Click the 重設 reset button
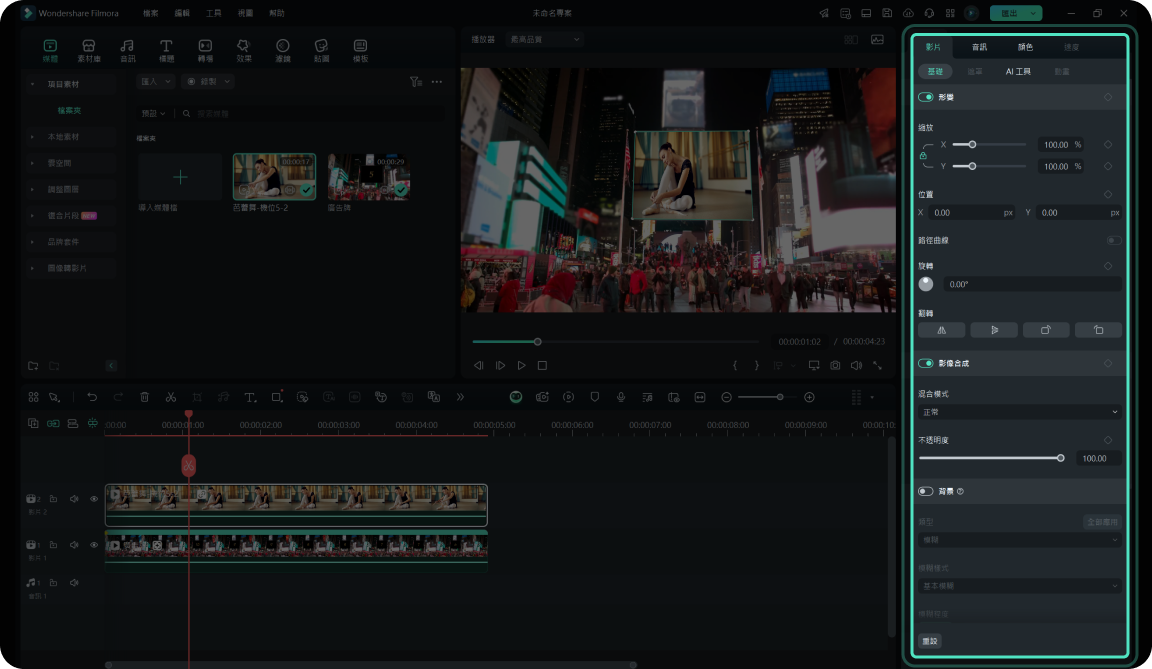This screenshot has height=669, width=1152. pyautogui.click(x=930, y=641)
